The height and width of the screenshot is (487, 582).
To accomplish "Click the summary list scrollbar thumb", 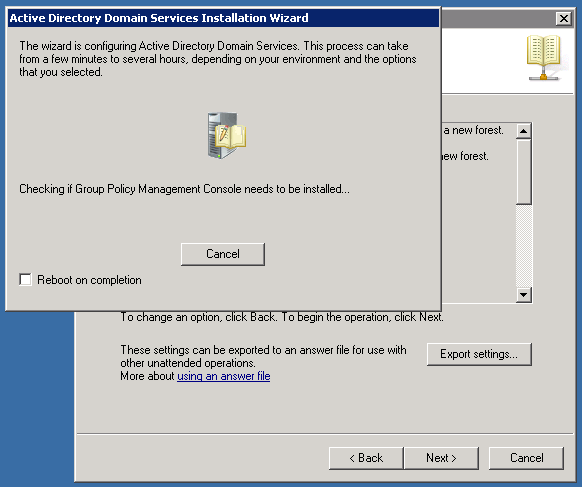I will [x=524, y=172].
